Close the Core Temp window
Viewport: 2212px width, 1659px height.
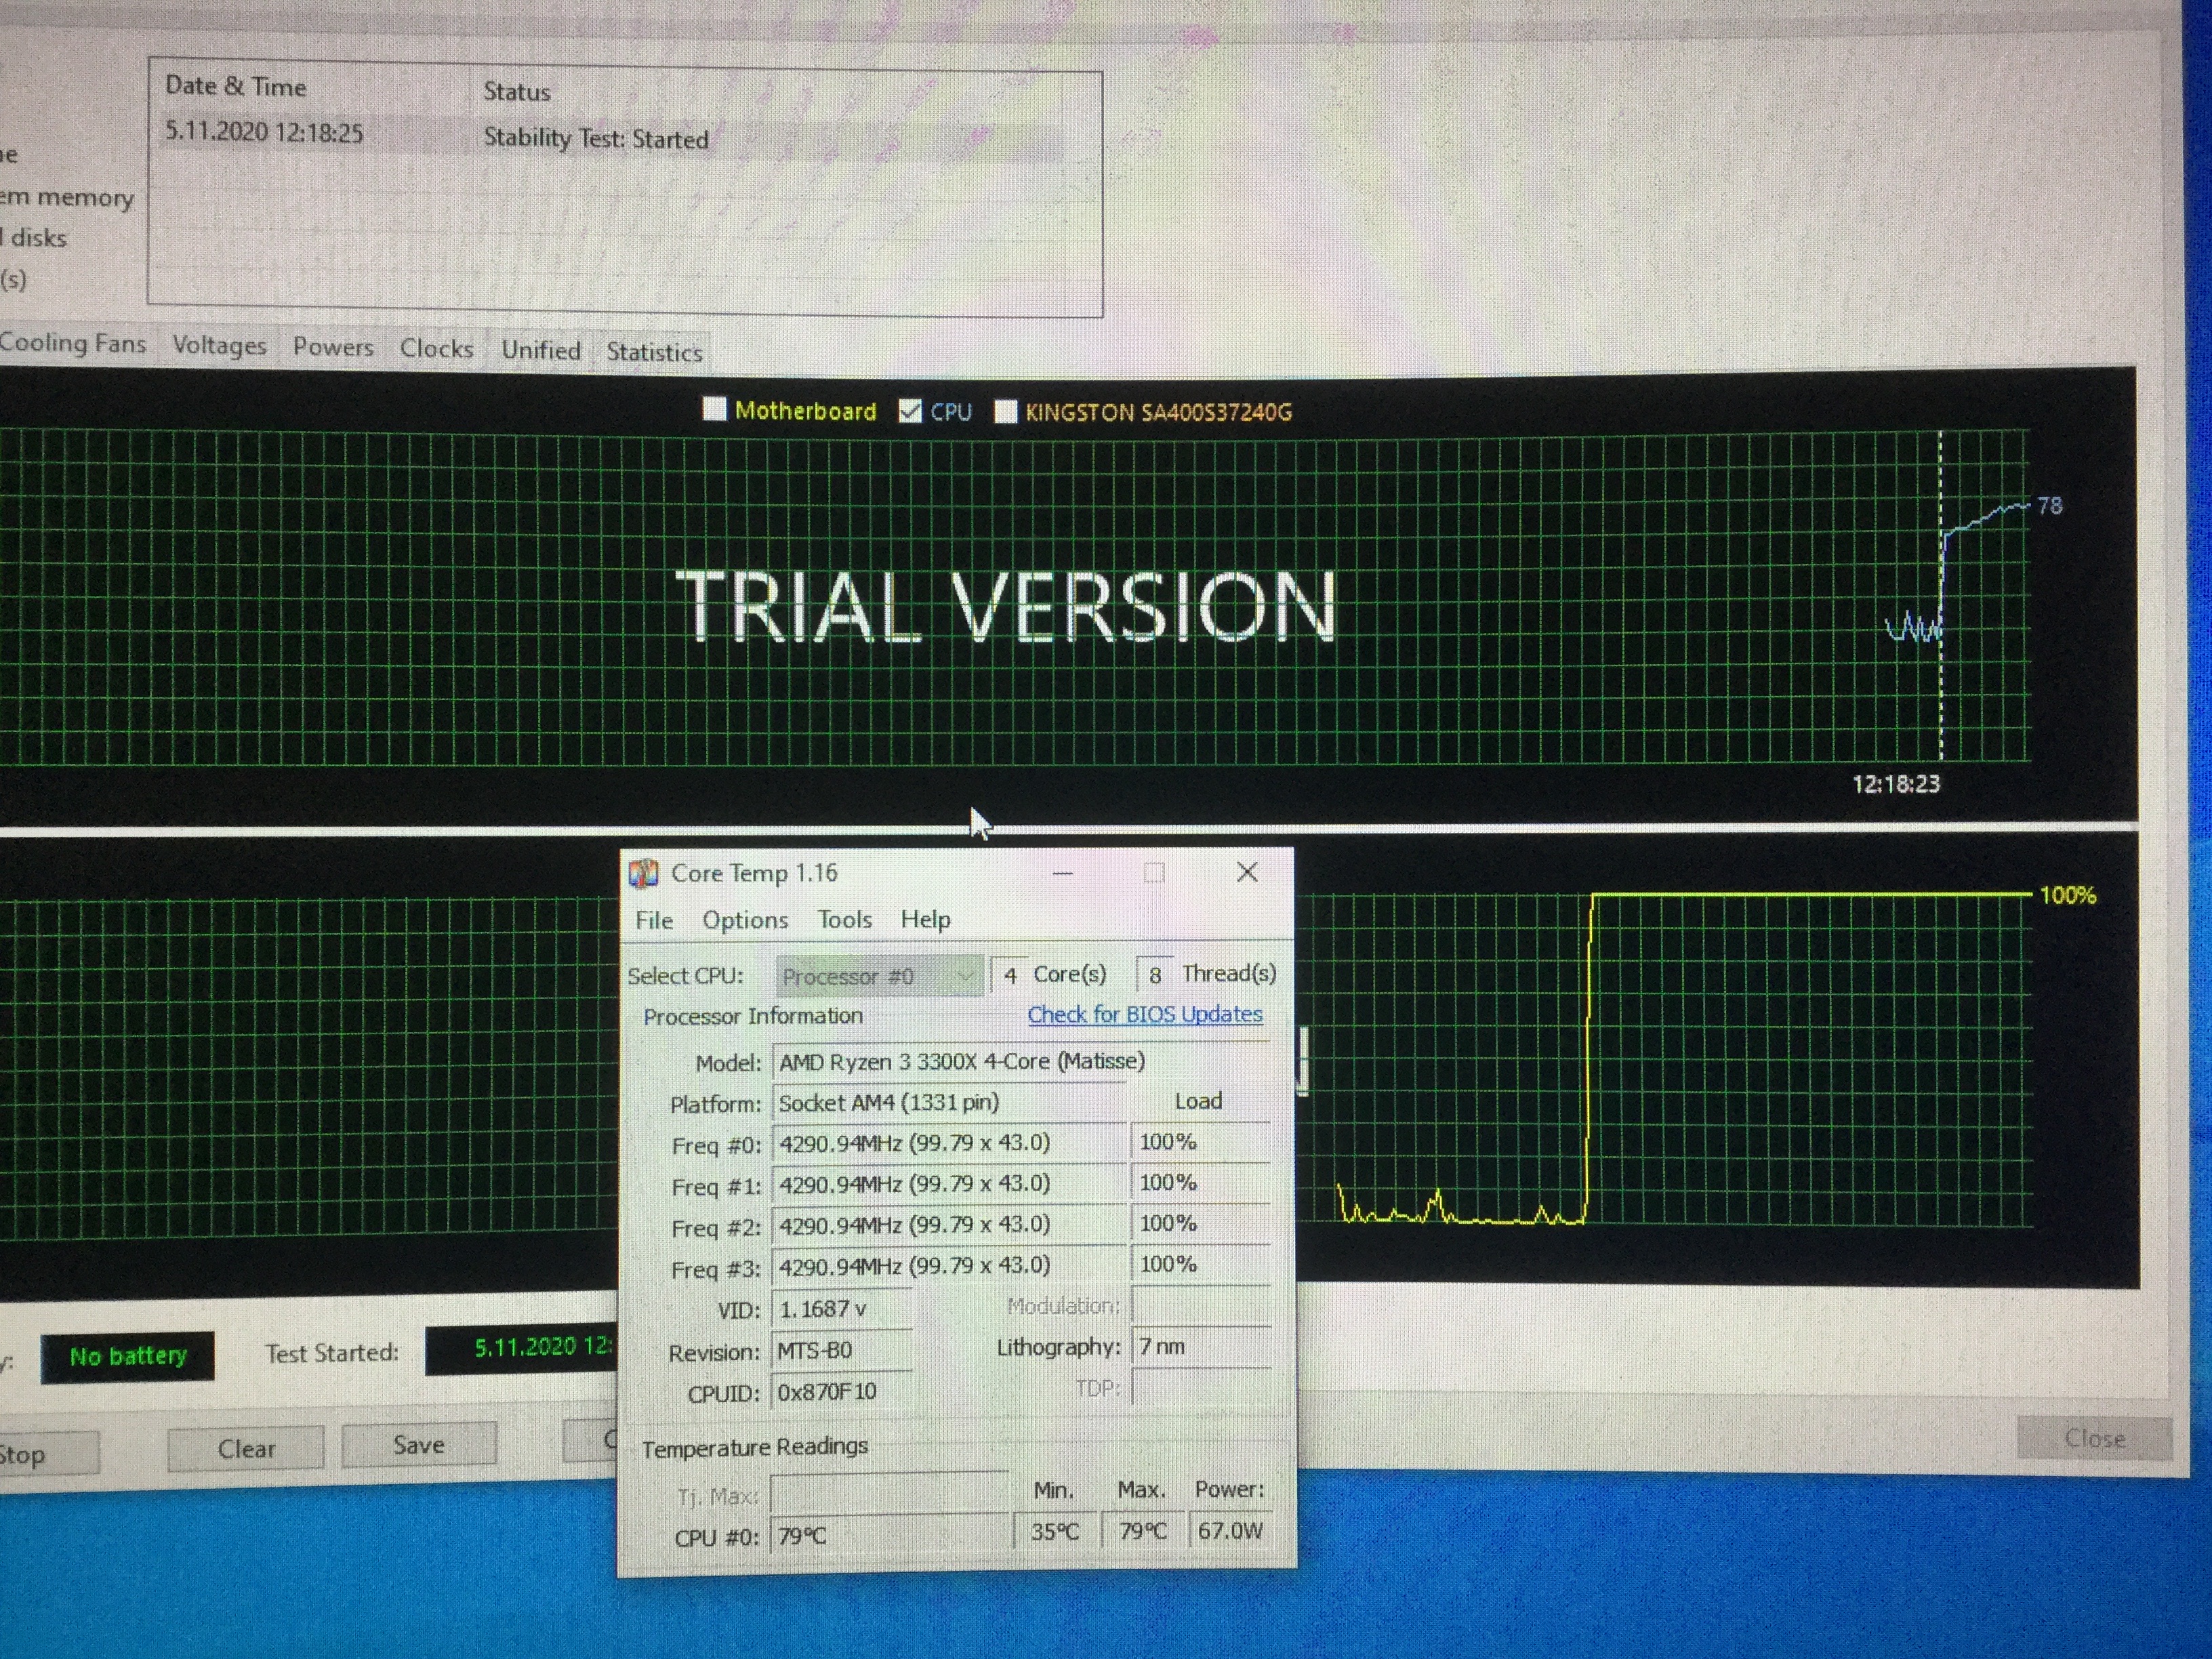coord(1246,872)
